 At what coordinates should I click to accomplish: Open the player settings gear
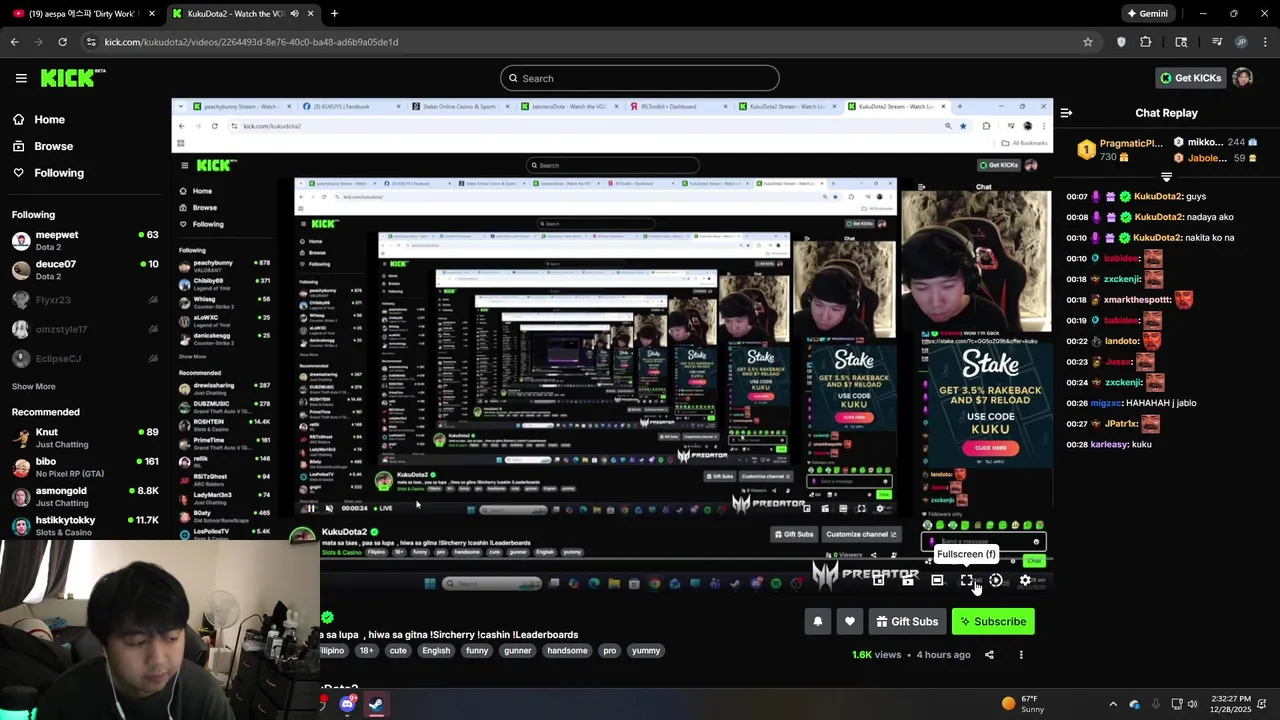(1025, 580)
